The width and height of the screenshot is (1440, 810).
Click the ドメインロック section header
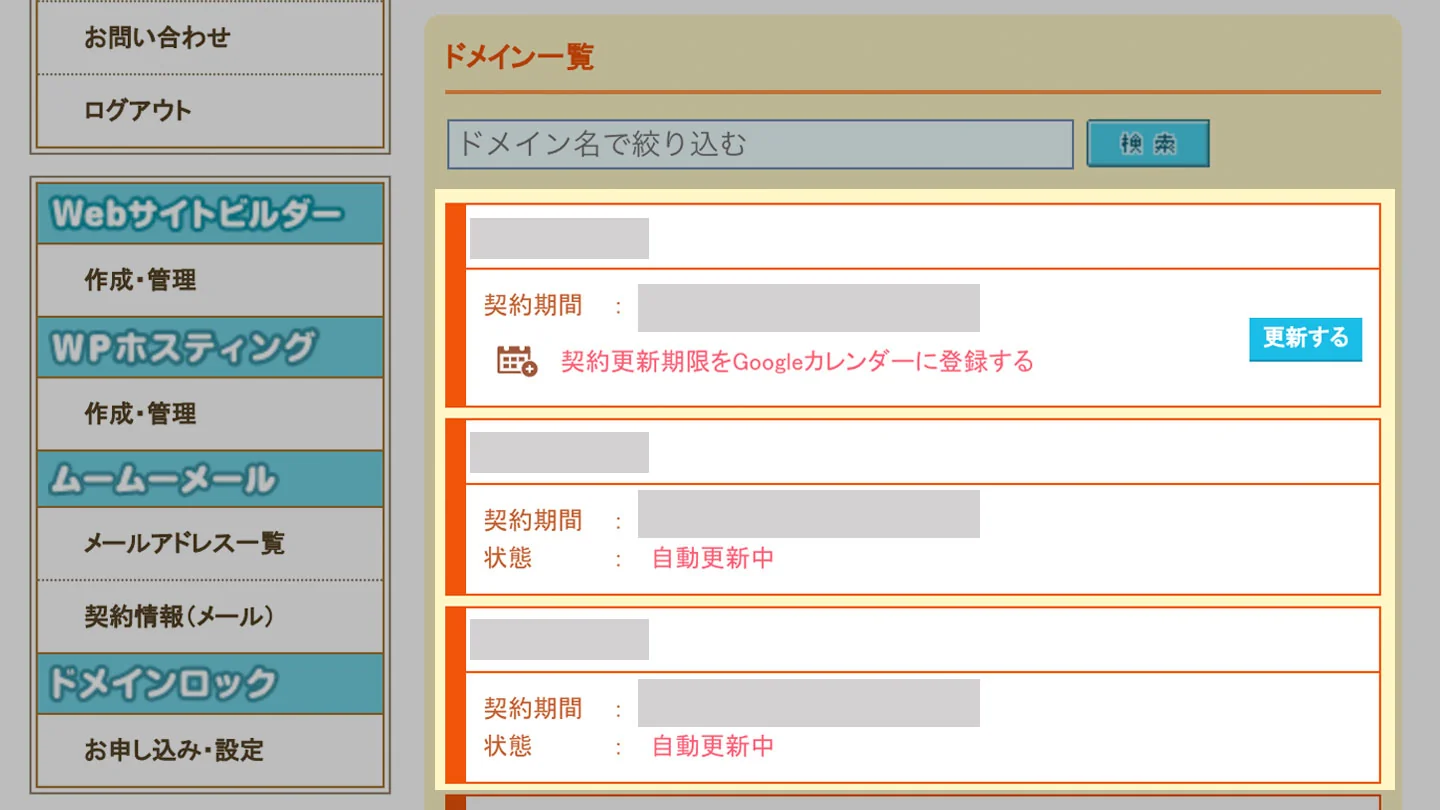210,684
